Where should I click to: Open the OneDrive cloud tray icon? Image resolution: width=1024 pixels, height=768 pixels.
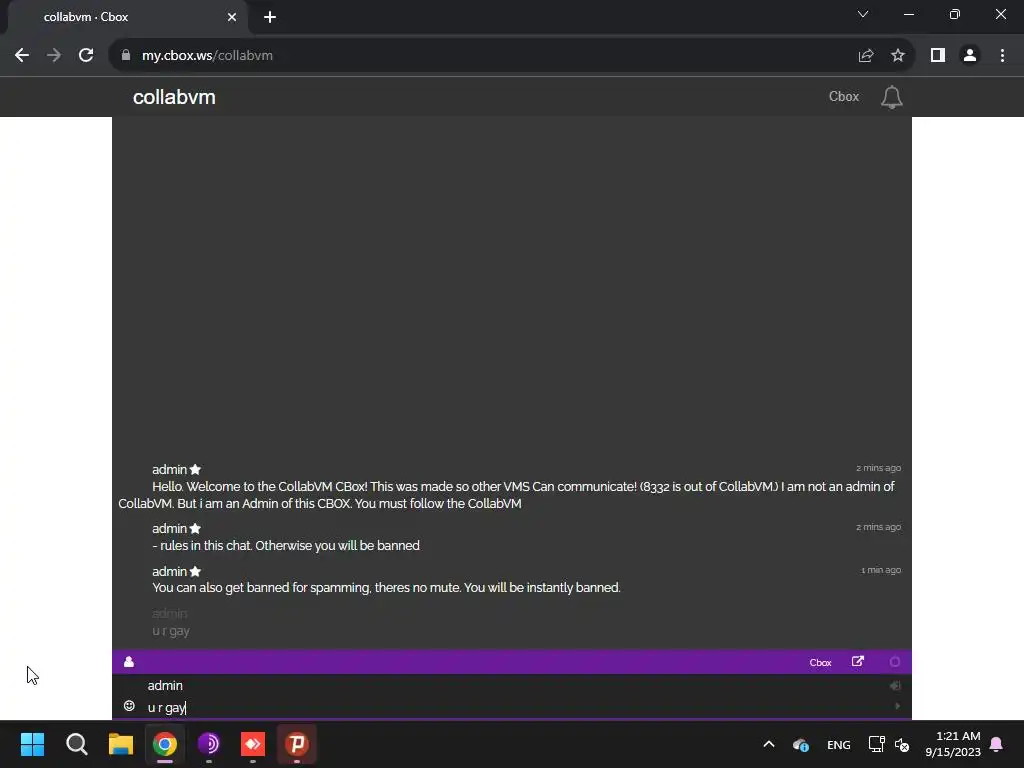pos(801,744)
